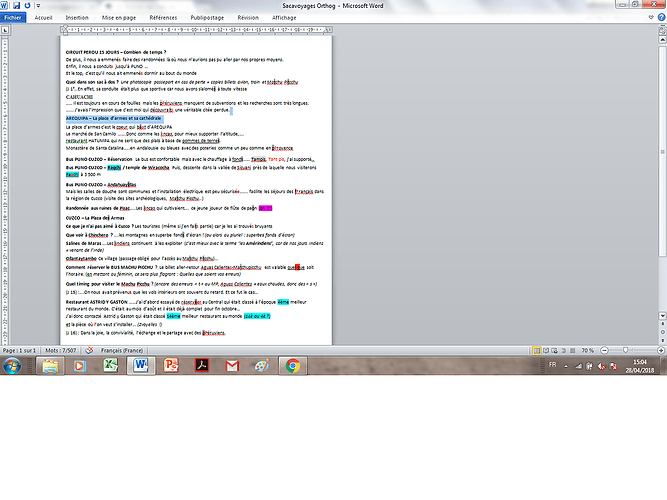This screenshot has height=500, width=667.
Task: Show hidden system tray icons arrow
Action: (x=566, y=366)
